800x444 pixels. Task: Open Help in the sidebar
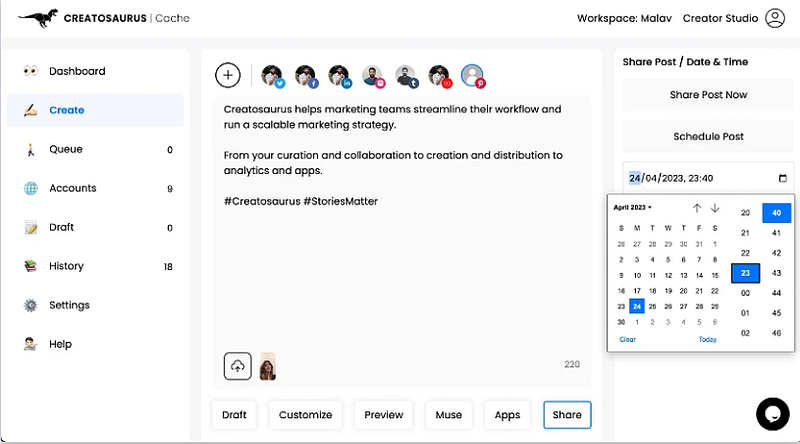(x=95, y=344)
